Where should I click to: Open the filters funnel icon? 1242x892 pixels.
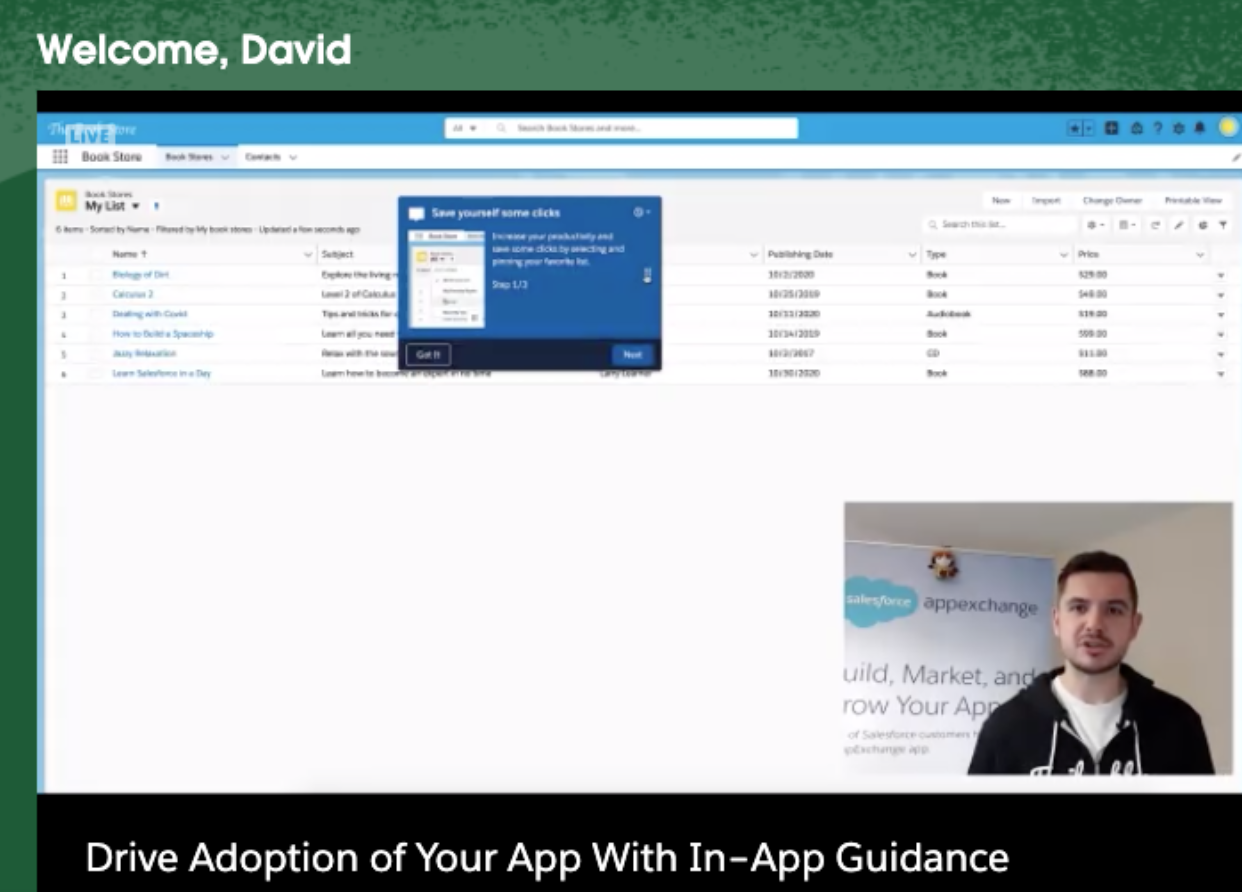point(1223,225)
